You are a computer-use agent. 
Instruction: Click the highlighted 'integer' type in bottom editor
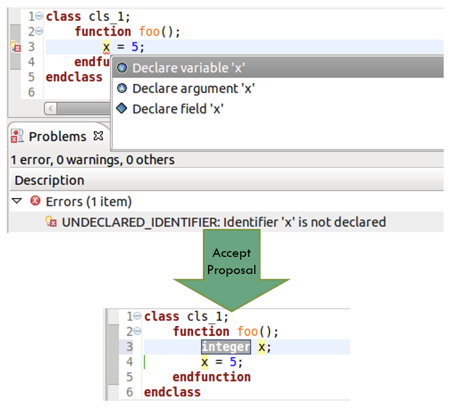point(226,347)
